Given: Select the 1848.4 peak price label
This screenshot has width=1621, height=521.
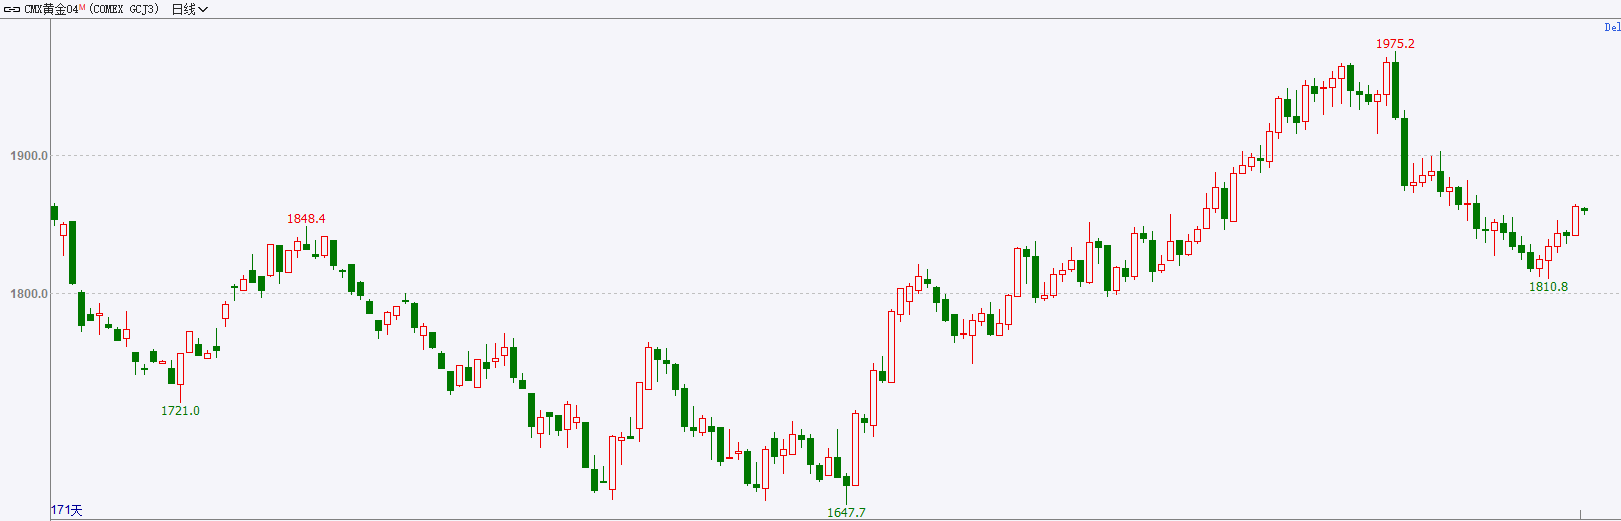Looking at the screenshot, I should 306,219.
